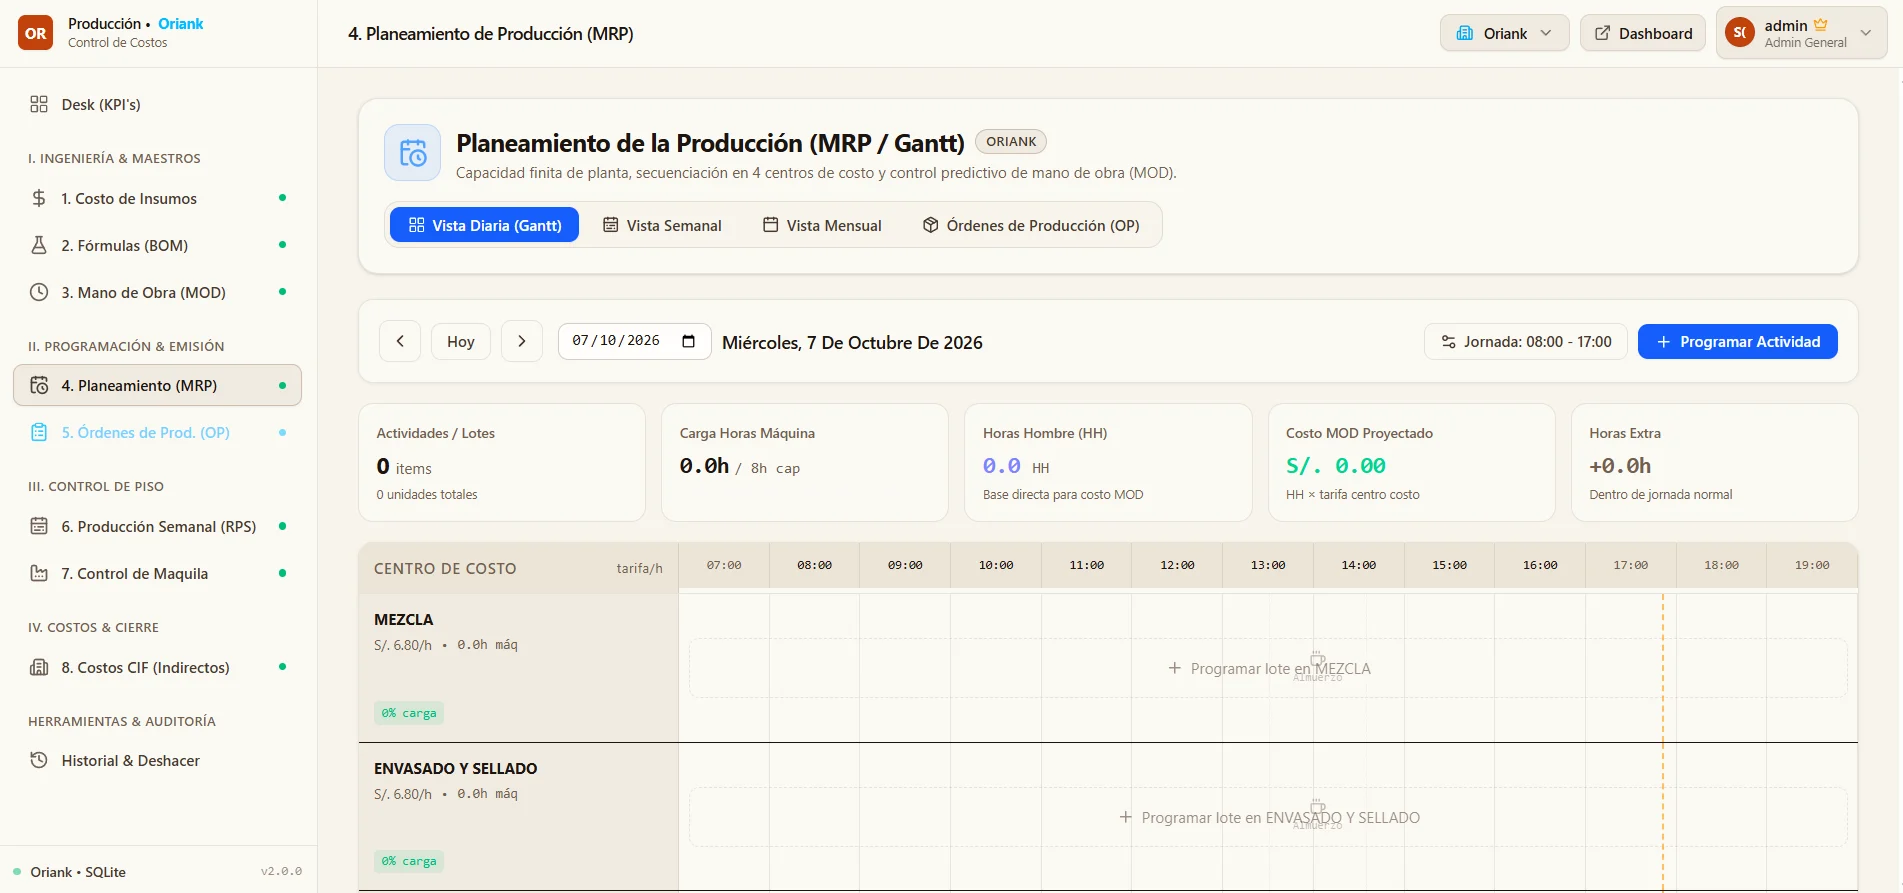This screenshot has height=893, width=1903.
Task: Click the ORIANK badge beside the title
Action: [1011, 142]
